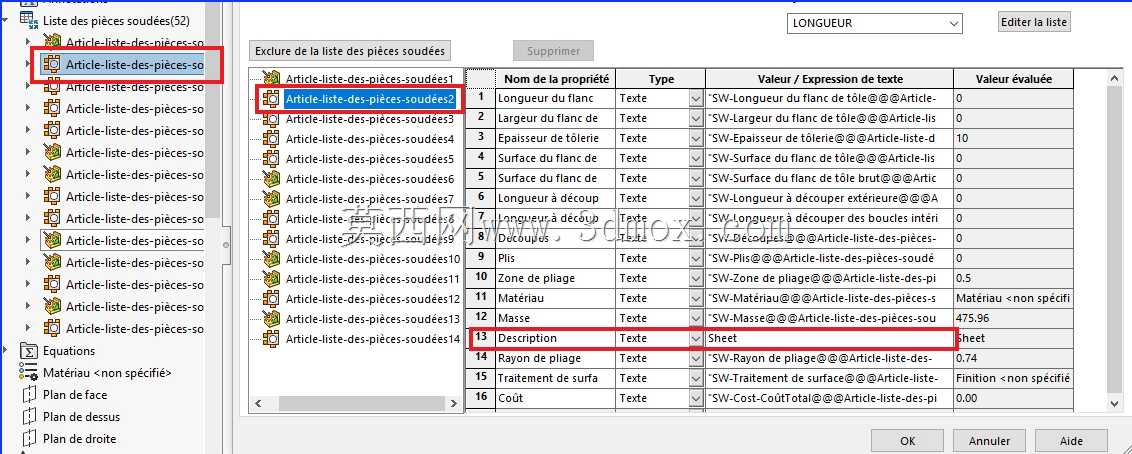Click the Zone de pliage property name cell
The height and width of the screenshot is (454, 1132).
click(556, 278)
